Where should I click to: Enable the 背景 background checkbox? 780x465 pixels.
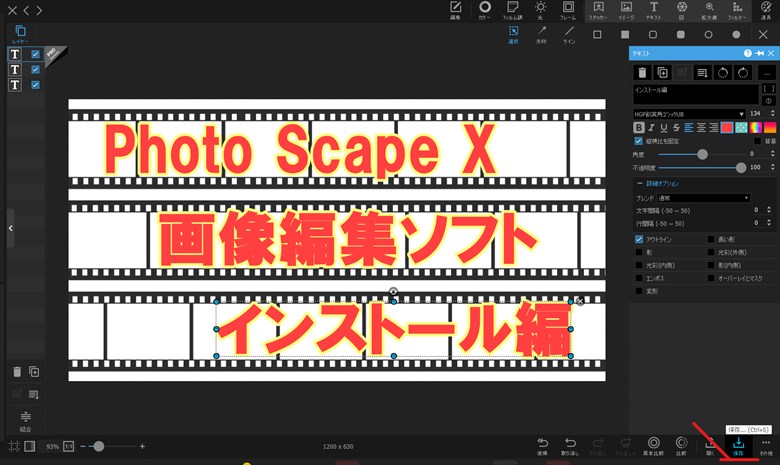click(x=757, y=141)
